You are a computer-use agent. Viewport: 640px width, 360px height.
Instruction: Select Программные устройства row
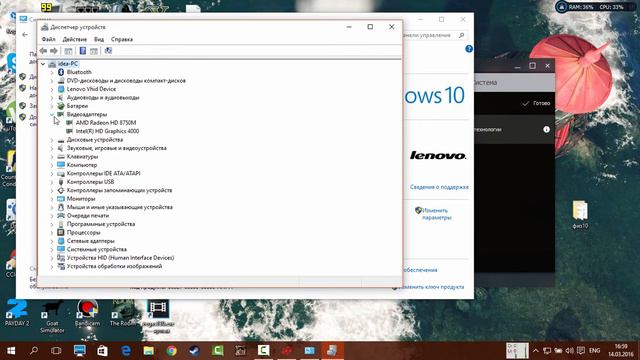click(x=100, y=224)
